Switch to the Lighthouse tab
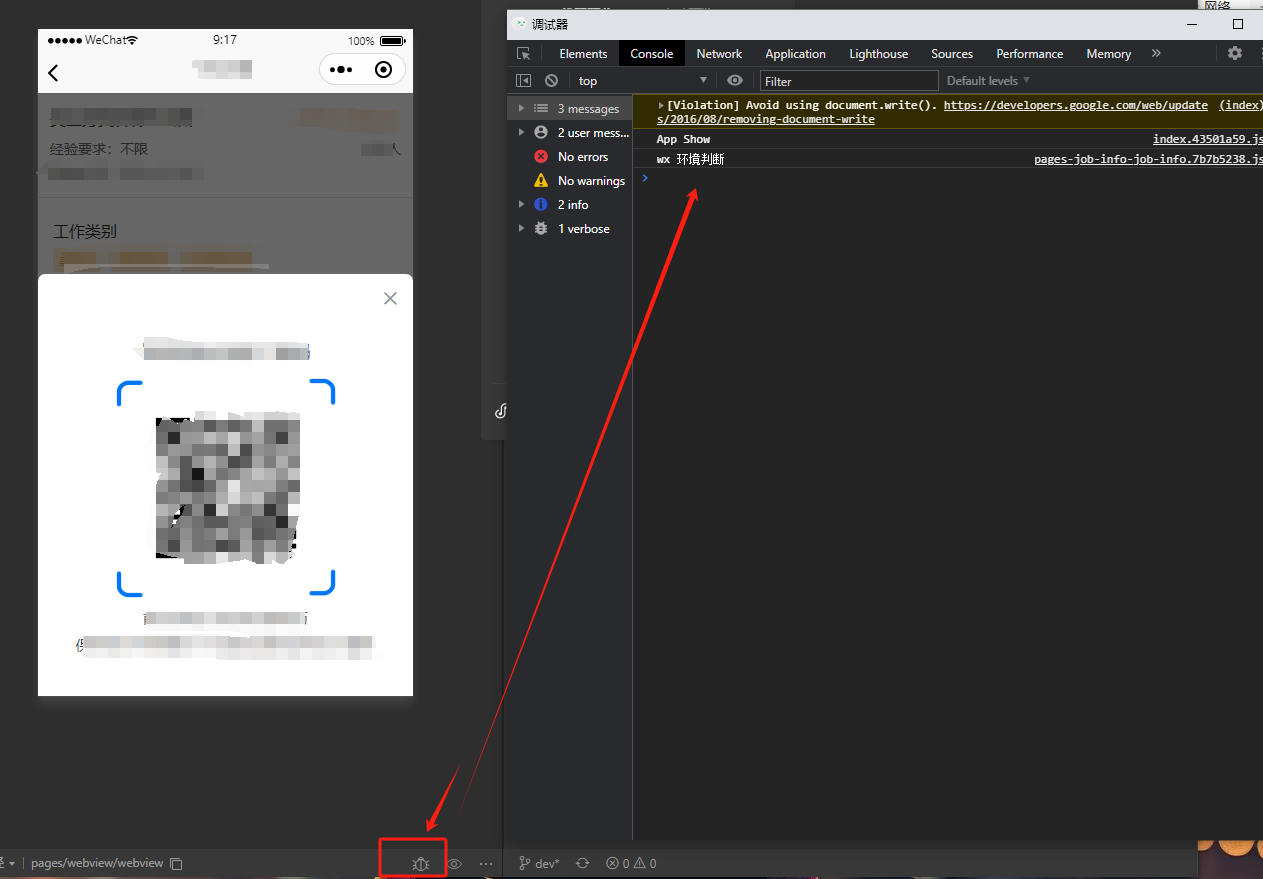Screen dimensions: 1263x879 point(879,54)
